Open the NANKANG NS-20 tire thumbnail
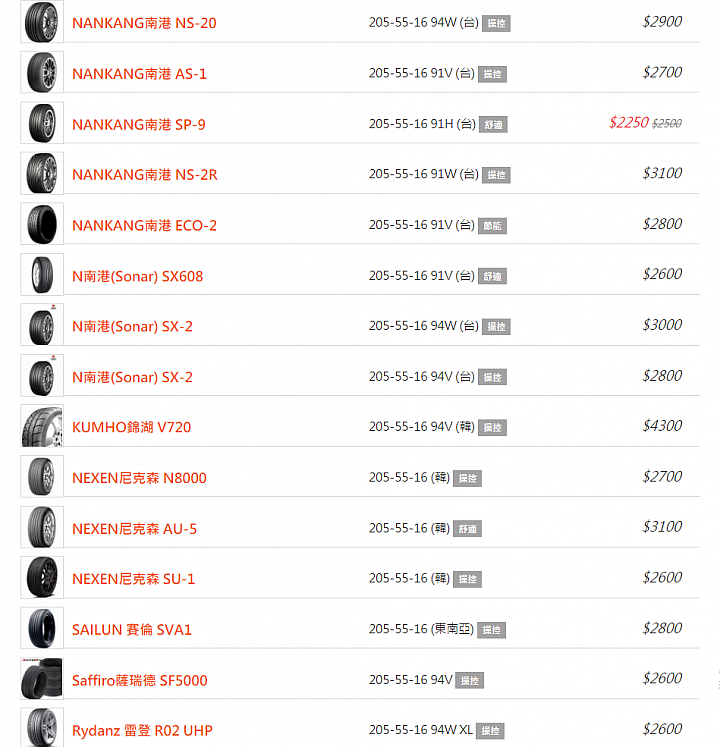The height and width of the screenshot is (747, 720). click(x=42, y=22)
